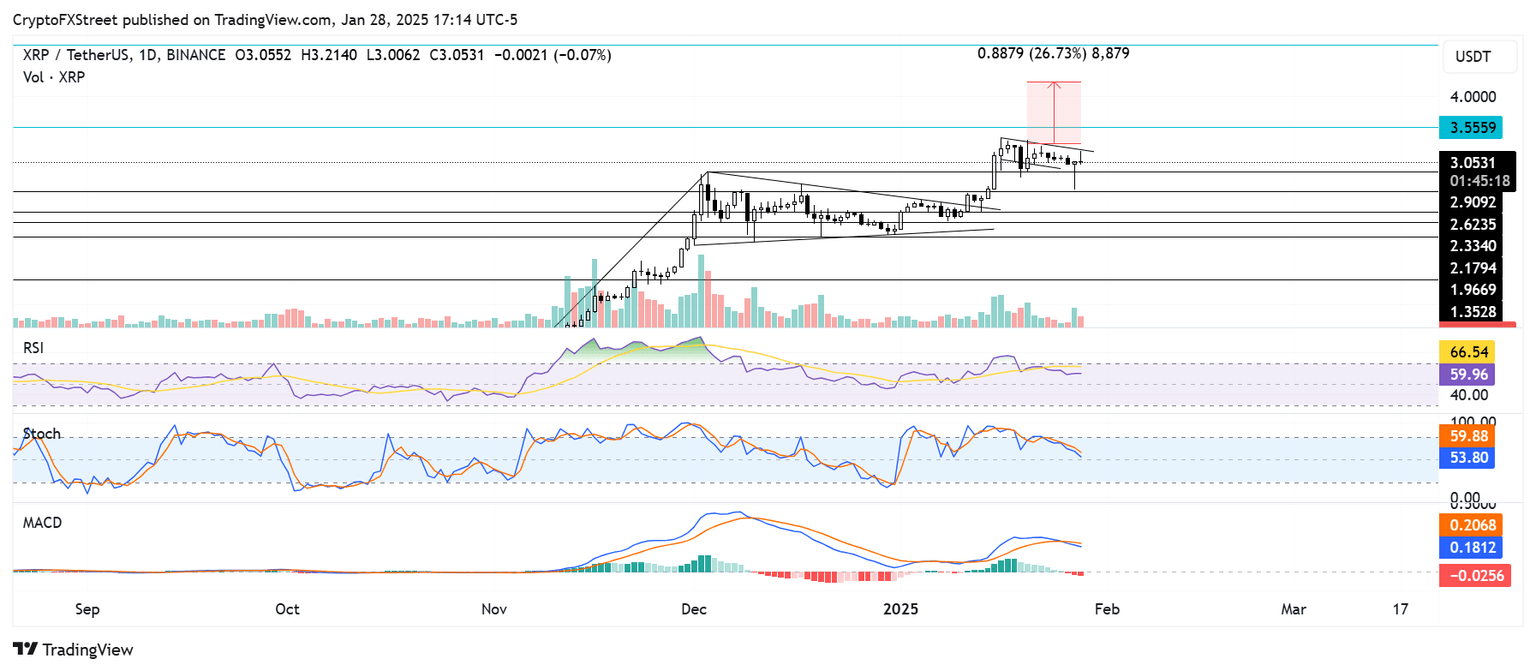The width and height of the screenshot is (1536, 672).
Task: Select the 1.9669 price level label
Action: [1475, 290]
